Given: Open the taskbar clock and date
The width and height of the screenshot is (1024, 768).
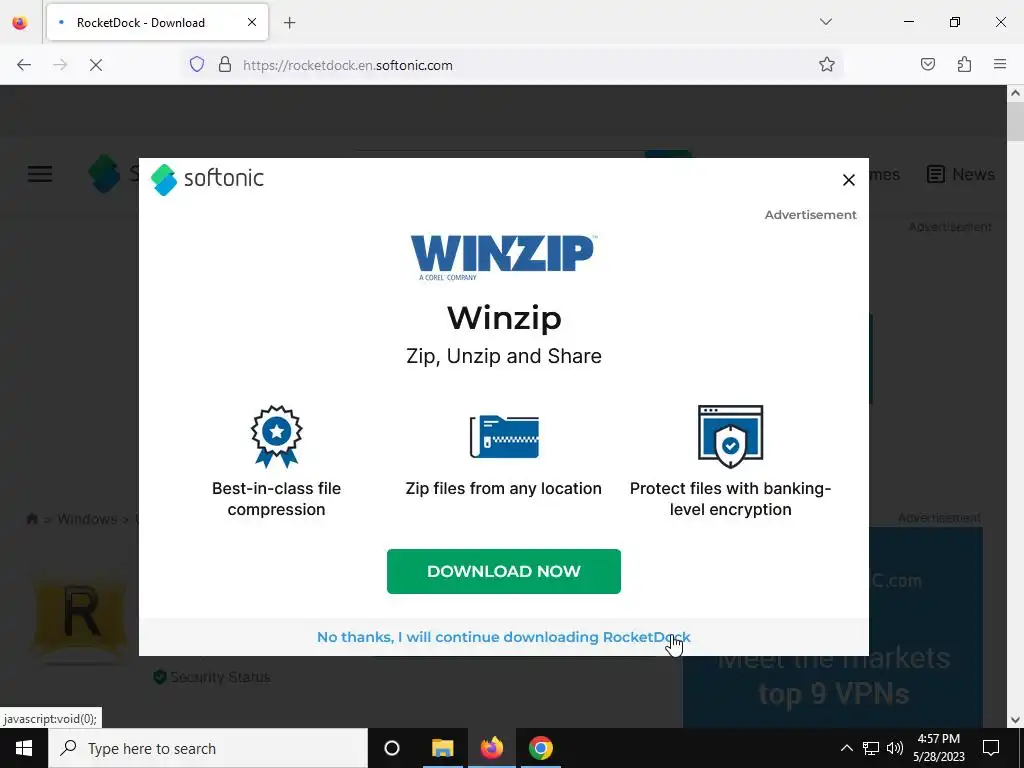Looking at the screenshot, I should coord(938,748).
